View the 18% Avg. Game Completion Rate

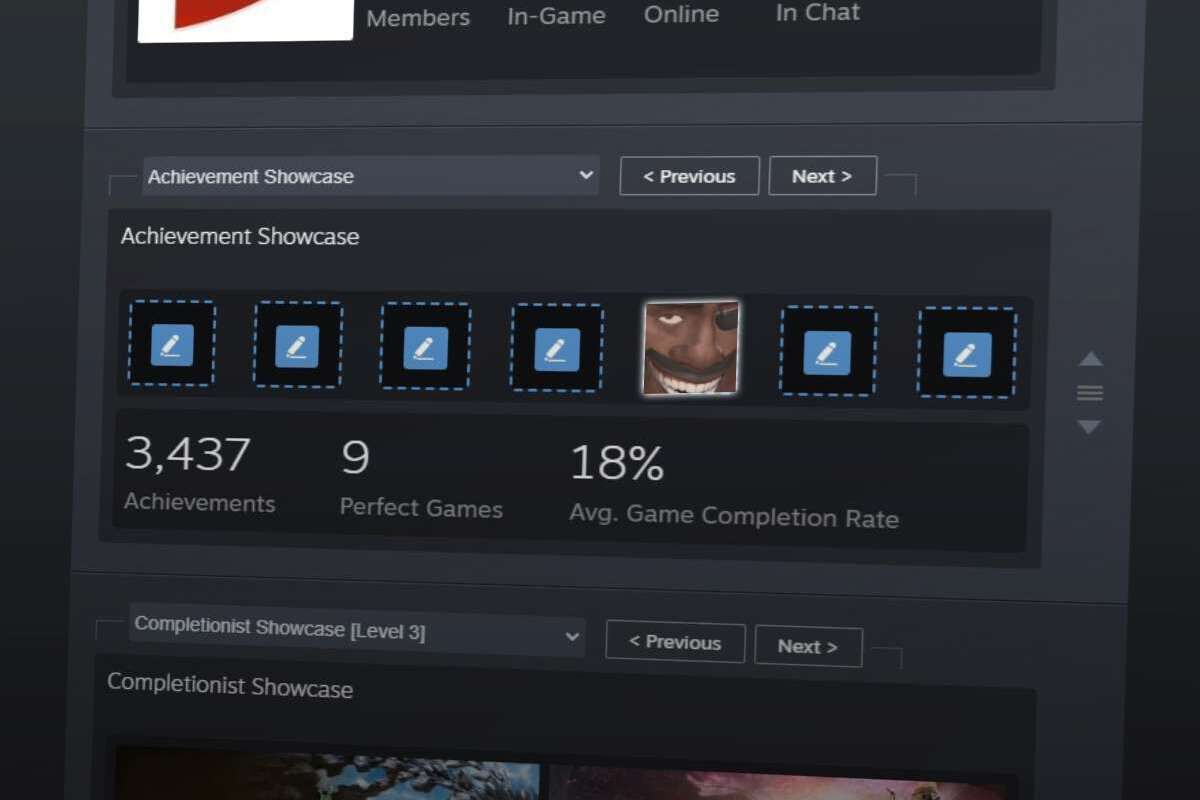coord(733,486)
